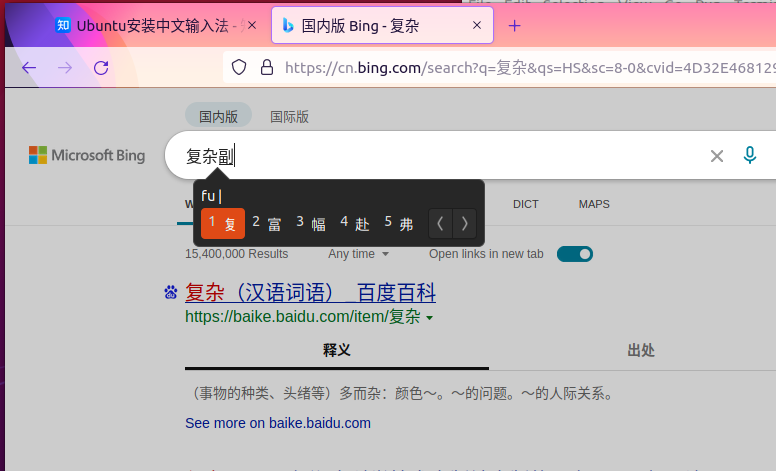Viewport: 776px width, 471px height.
Task: Switch to 国际版 search scope
Action: click(289, 117)
